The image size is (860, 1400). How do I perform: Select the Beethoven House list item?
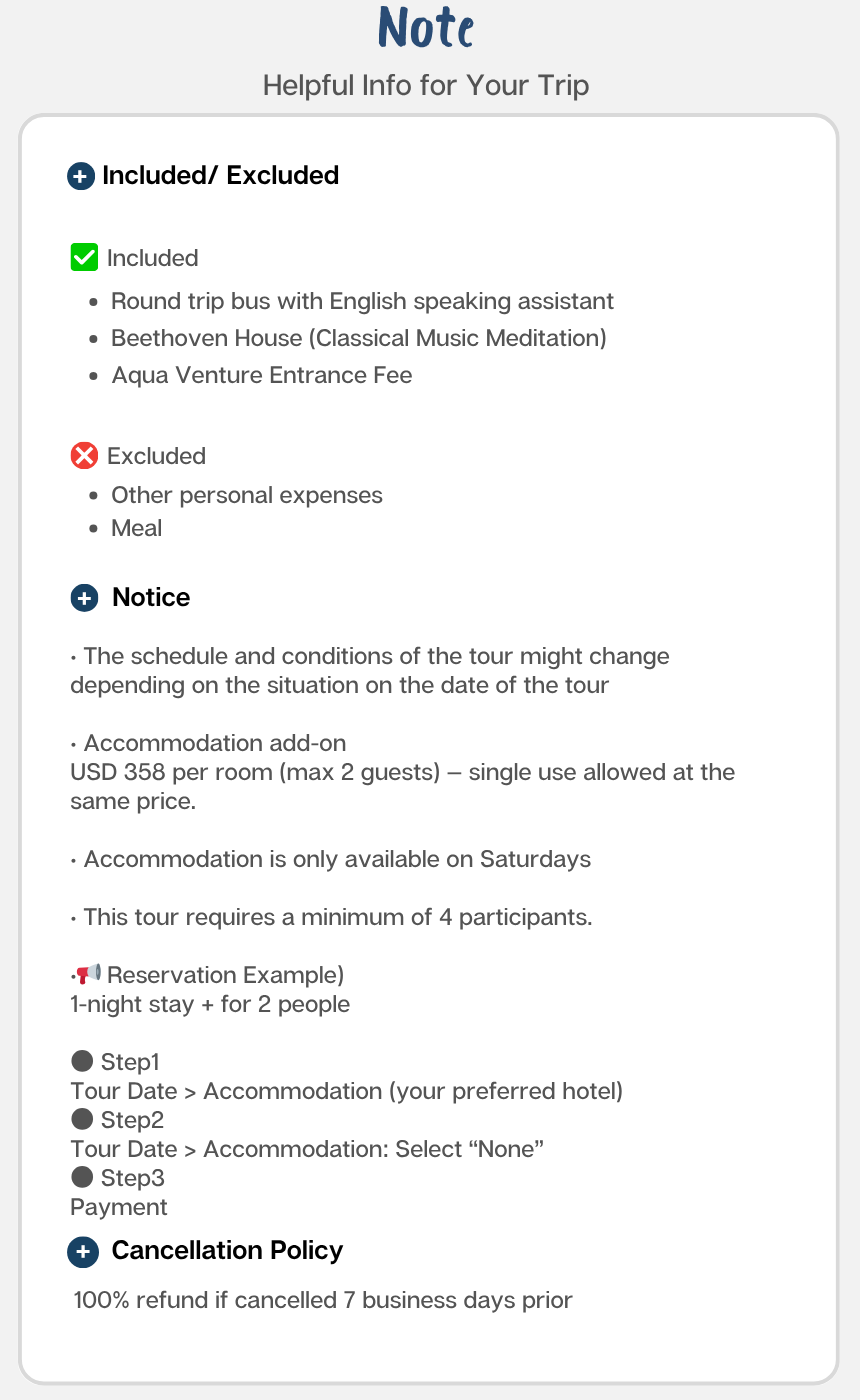(x=358, y=338)
